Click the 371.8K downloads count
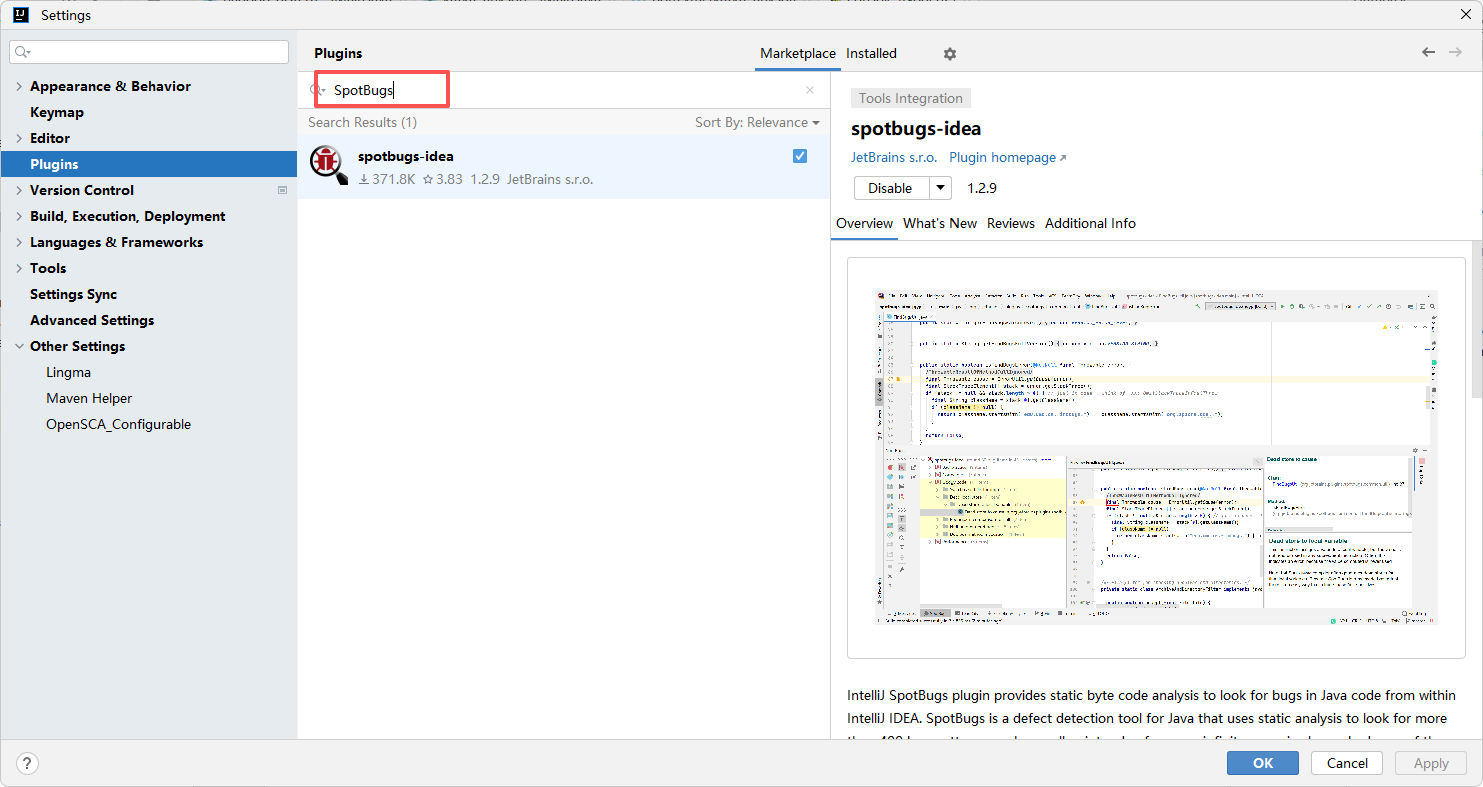 (387, 179)
